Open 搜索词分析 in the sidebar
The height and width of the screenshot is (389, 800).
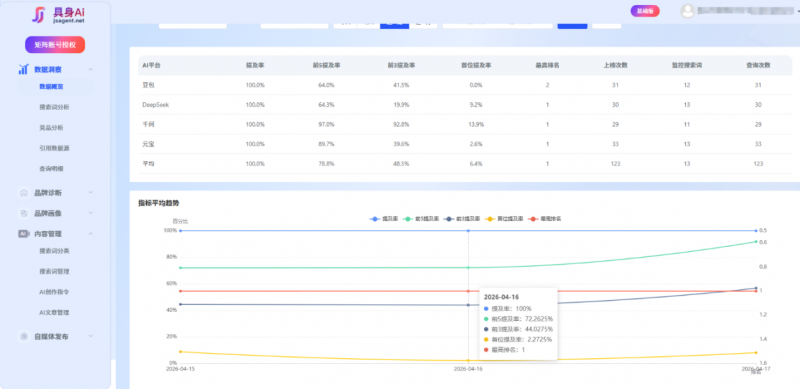[x=54, y=107]
